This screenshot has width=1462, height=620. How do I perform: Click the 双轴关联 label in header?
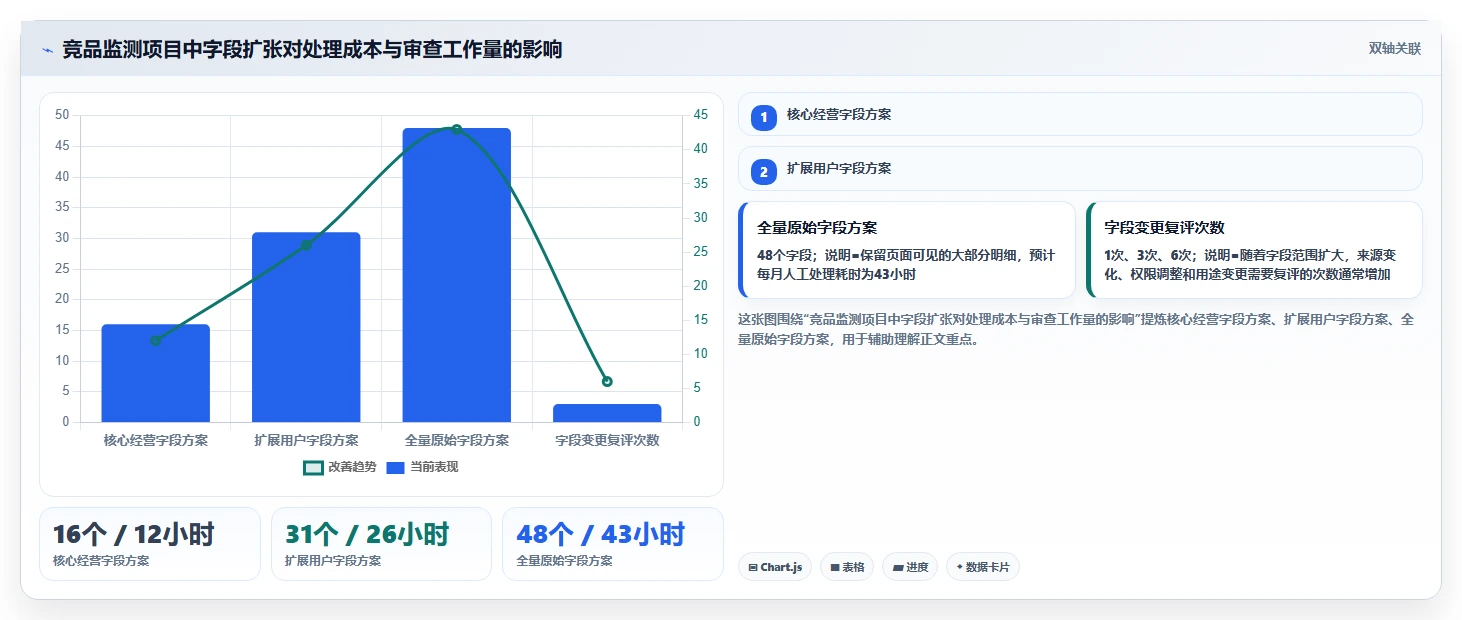(1394, 49)
